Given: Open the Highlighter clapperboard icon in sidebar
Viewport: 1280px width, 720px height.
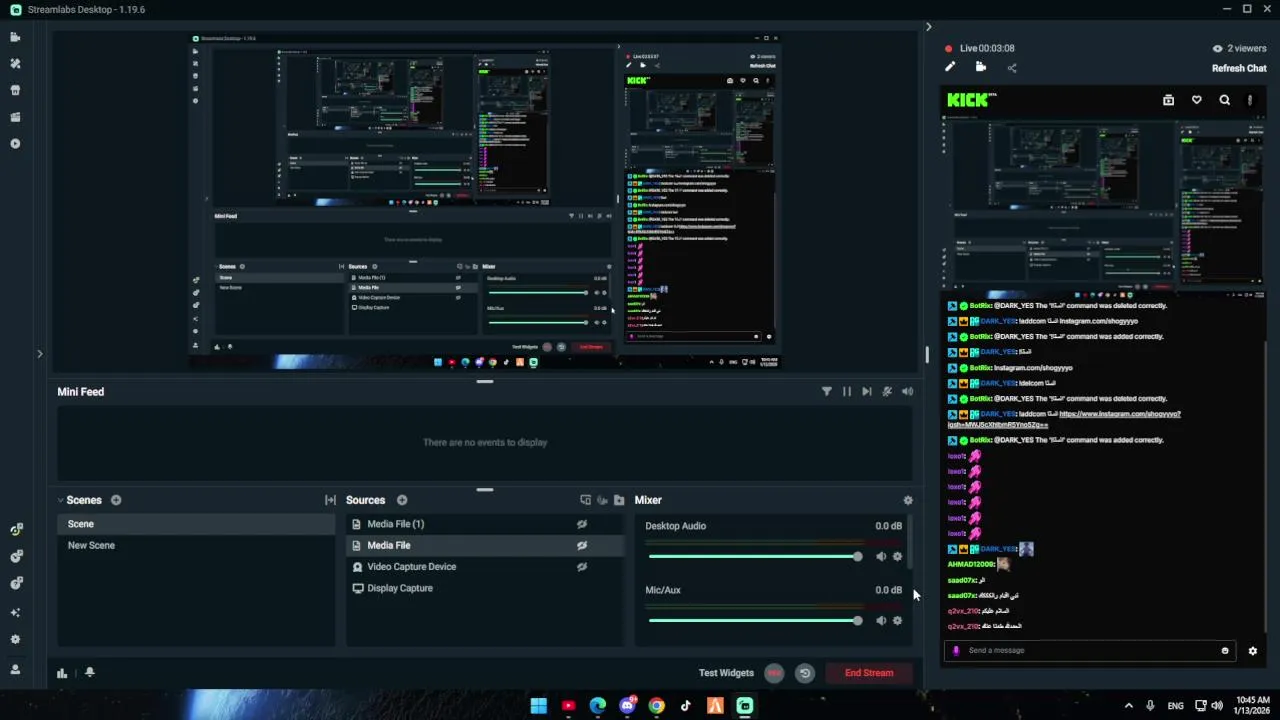Looking at the screenshot, I should (15, 117).
